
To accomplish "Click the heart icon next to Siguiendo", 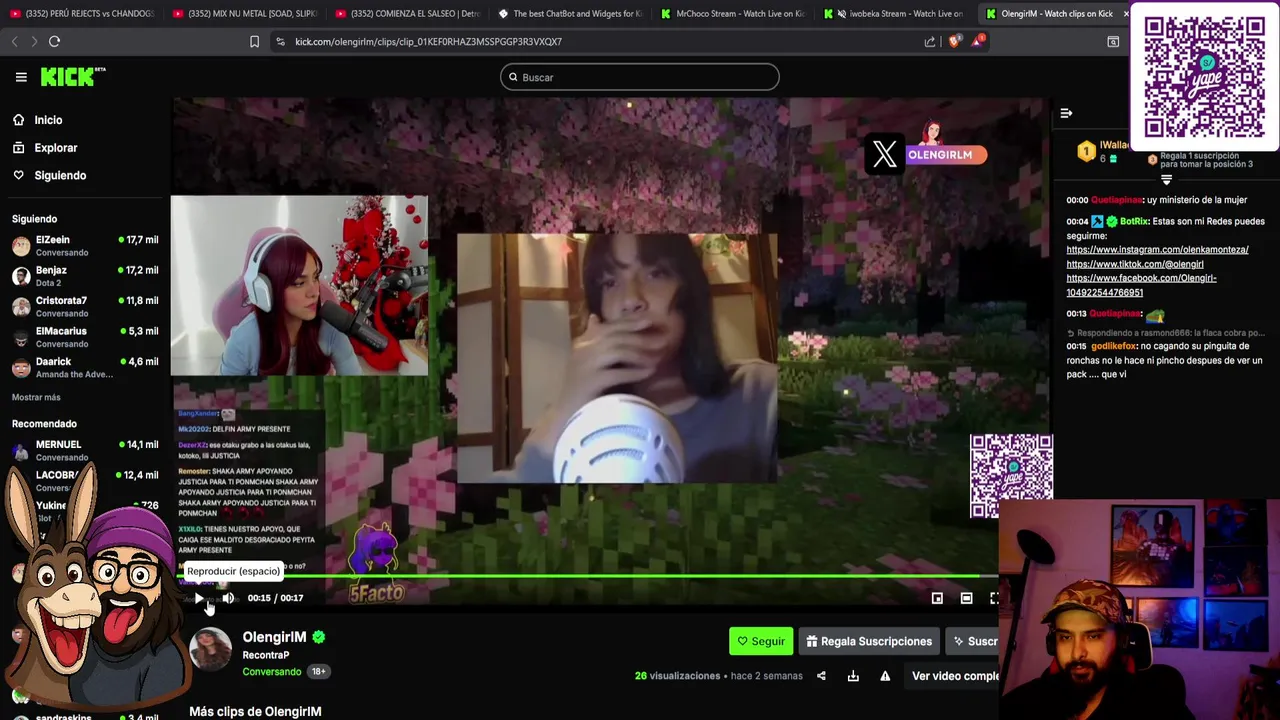I will (x=18, y=175).
